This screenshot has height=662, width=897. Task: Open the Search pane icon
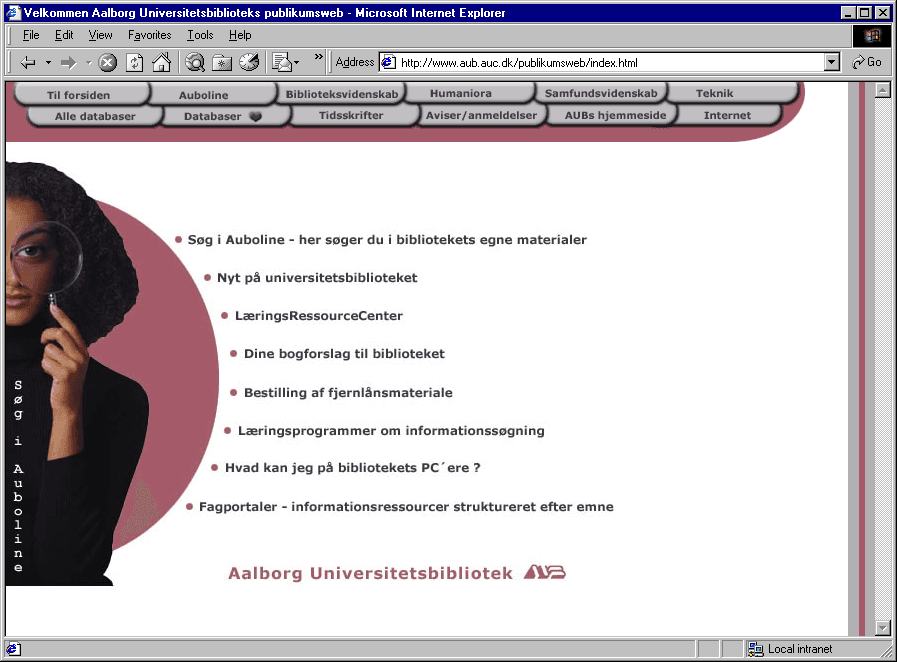pyautogui.click(x=195, y=62)
